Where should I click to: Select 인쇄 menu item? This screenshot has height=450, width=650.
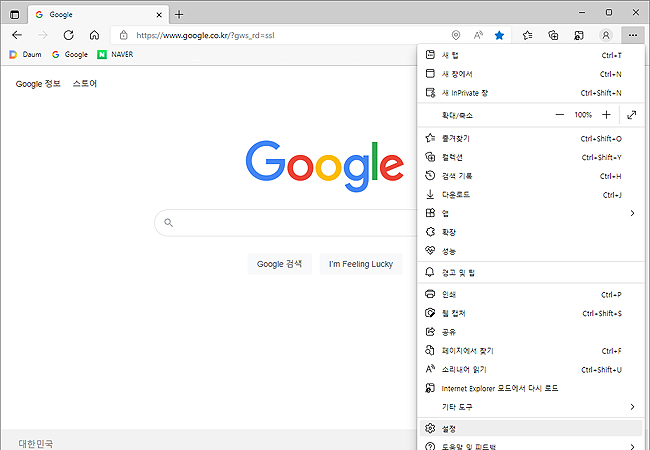531,294
